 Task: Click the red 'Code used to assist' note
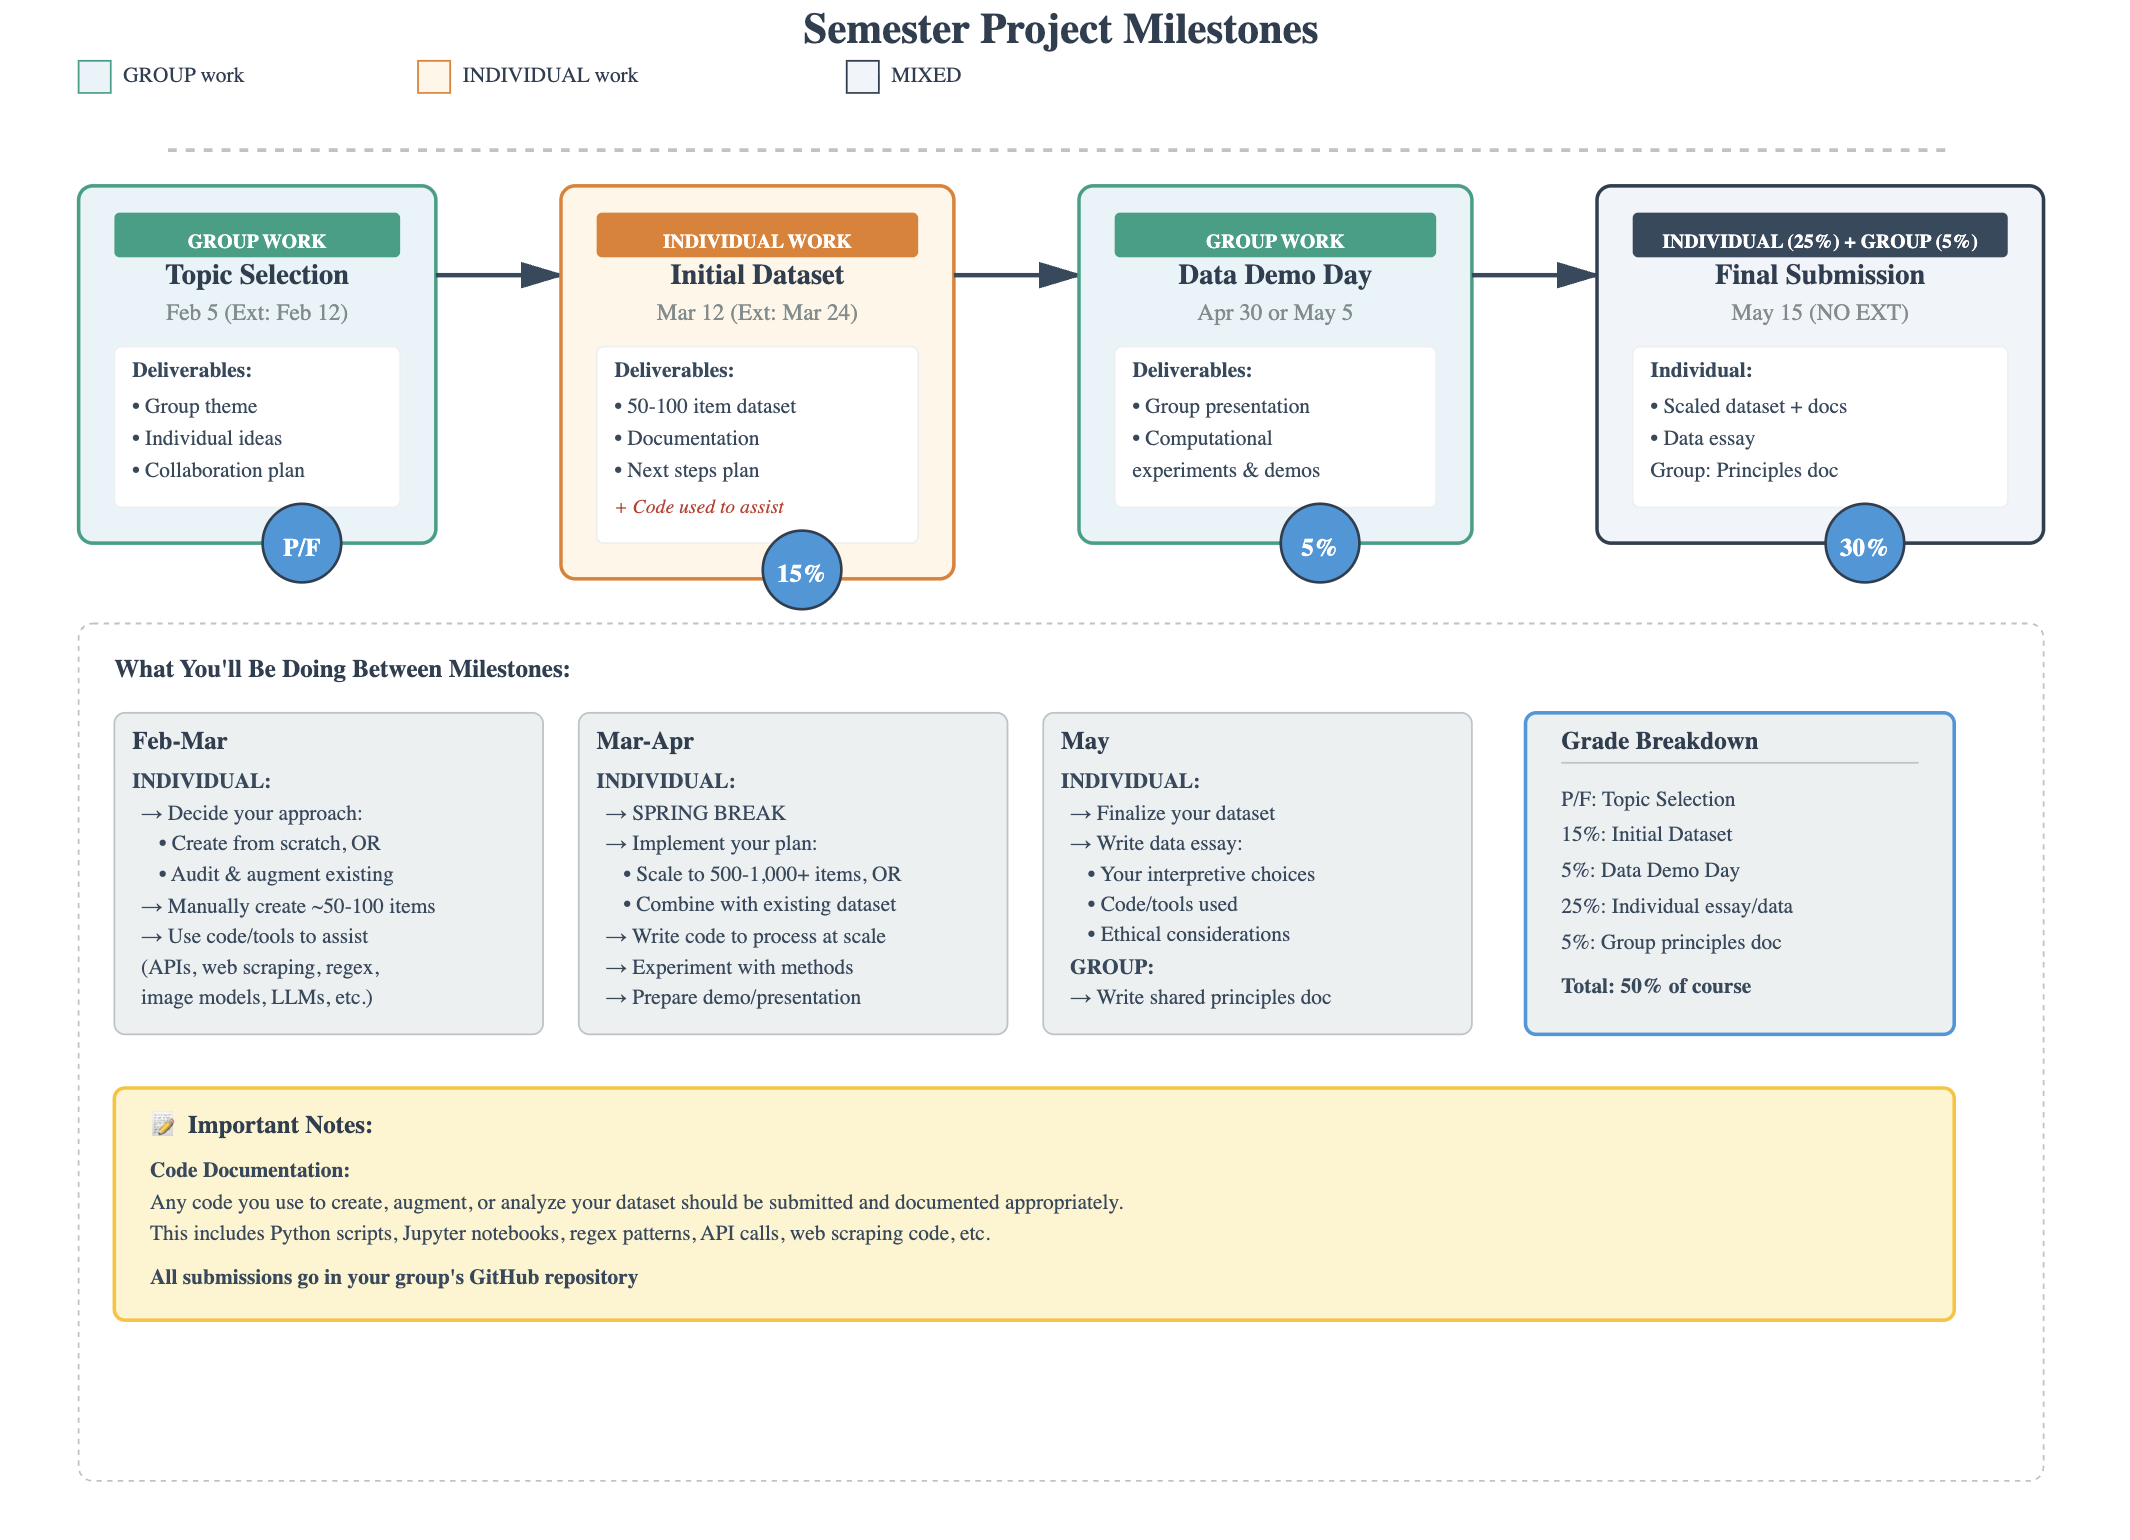tap(700, 507)
